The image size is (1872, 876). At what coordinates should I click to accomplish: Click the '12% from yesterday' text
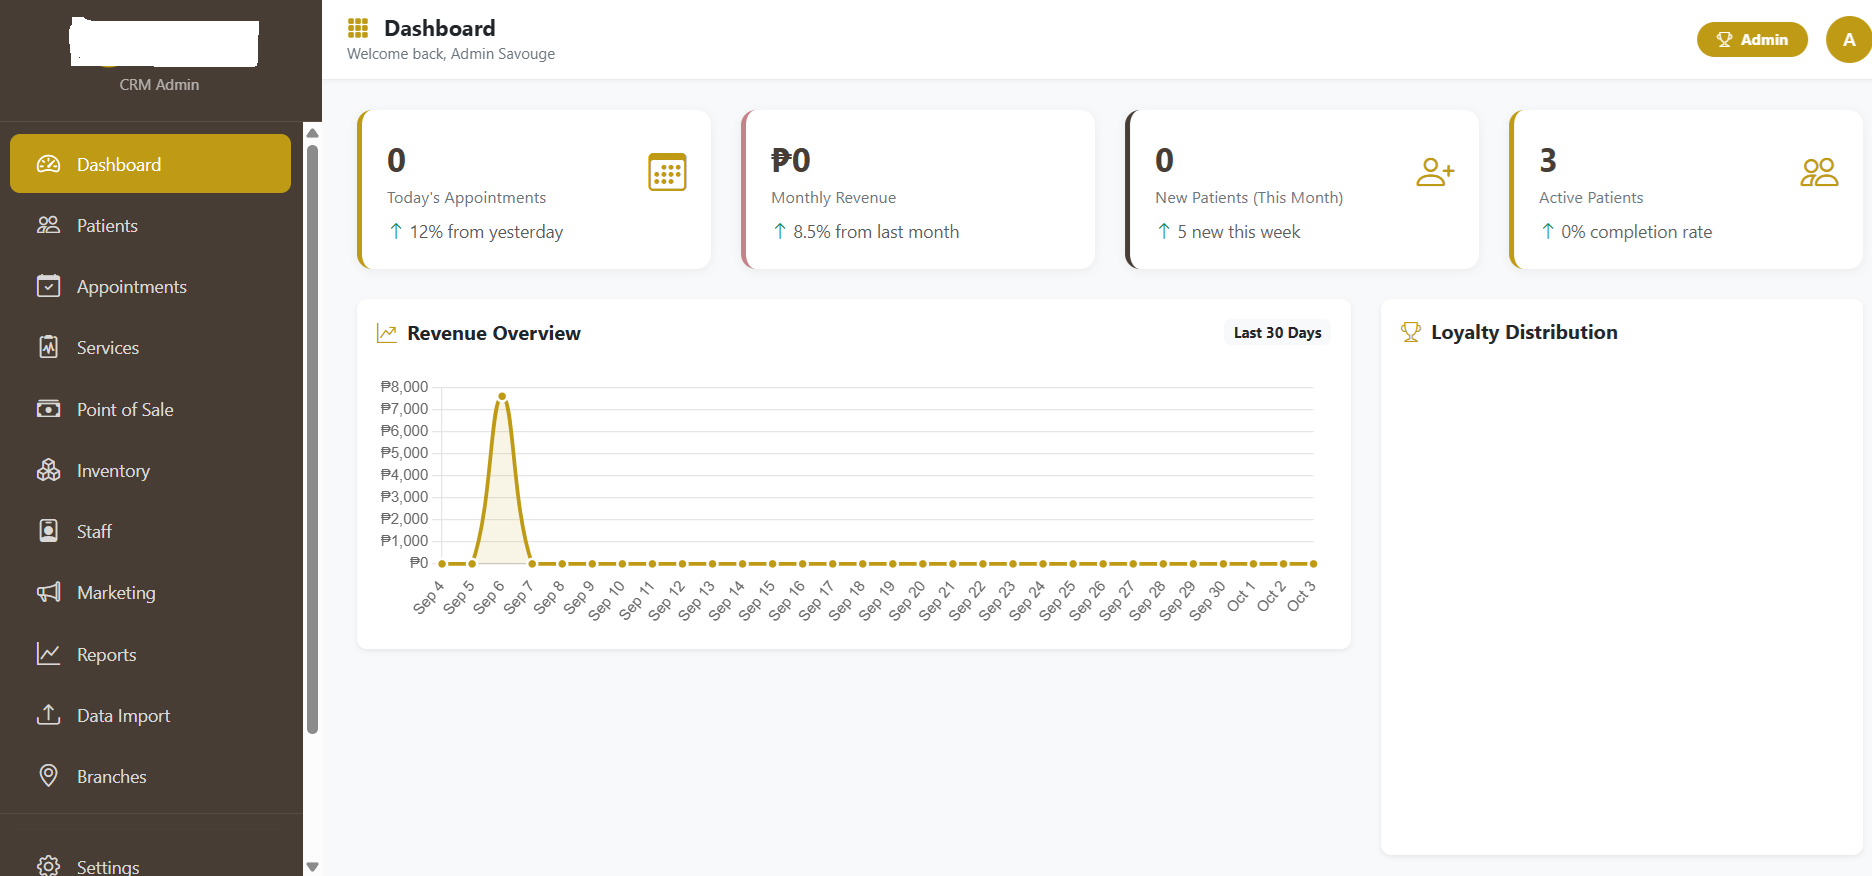pyautogui.click(x=486, y=232)
